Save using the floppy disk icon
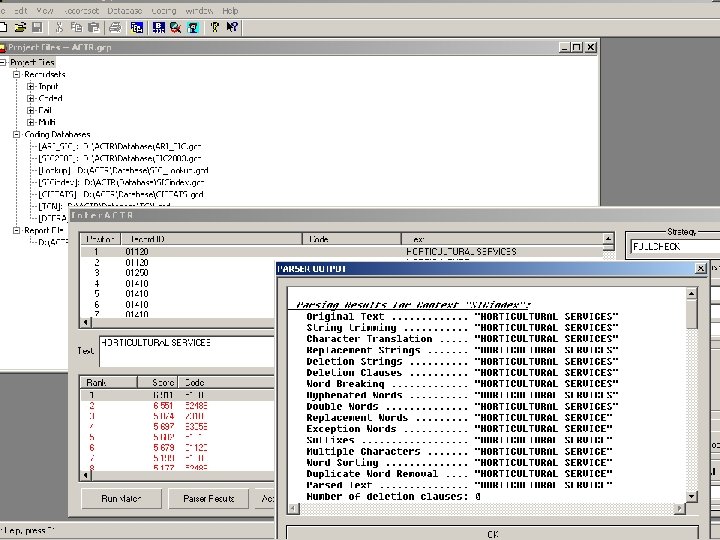Image resolution: width=720 pixels, height=540 pixels. pos(37,28)
